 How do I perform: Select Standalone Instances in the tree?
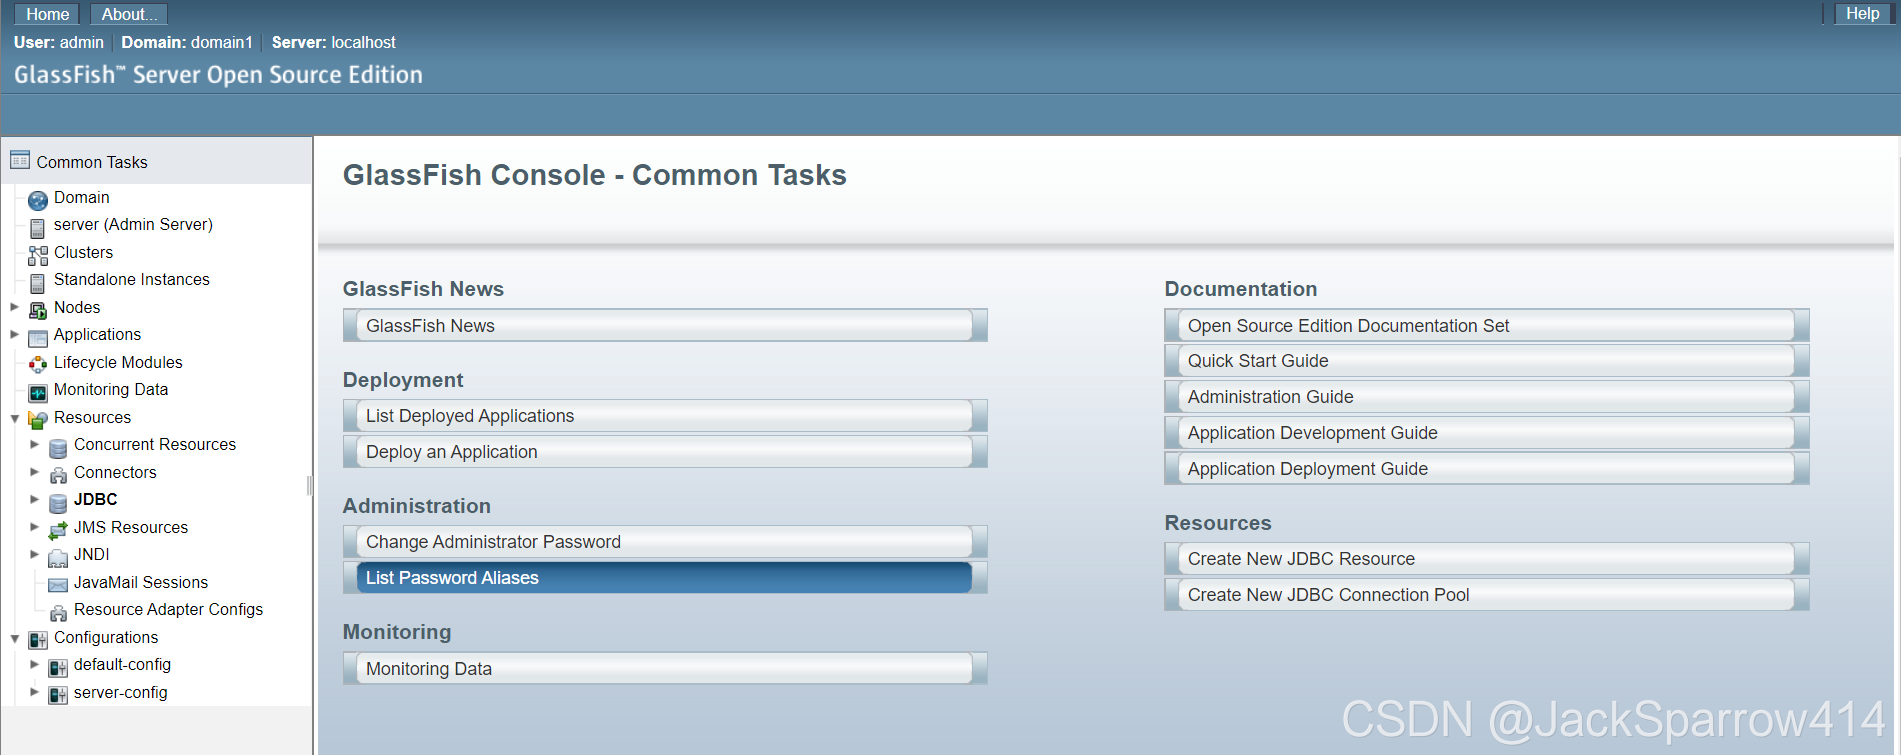click(x=132, y=280)
